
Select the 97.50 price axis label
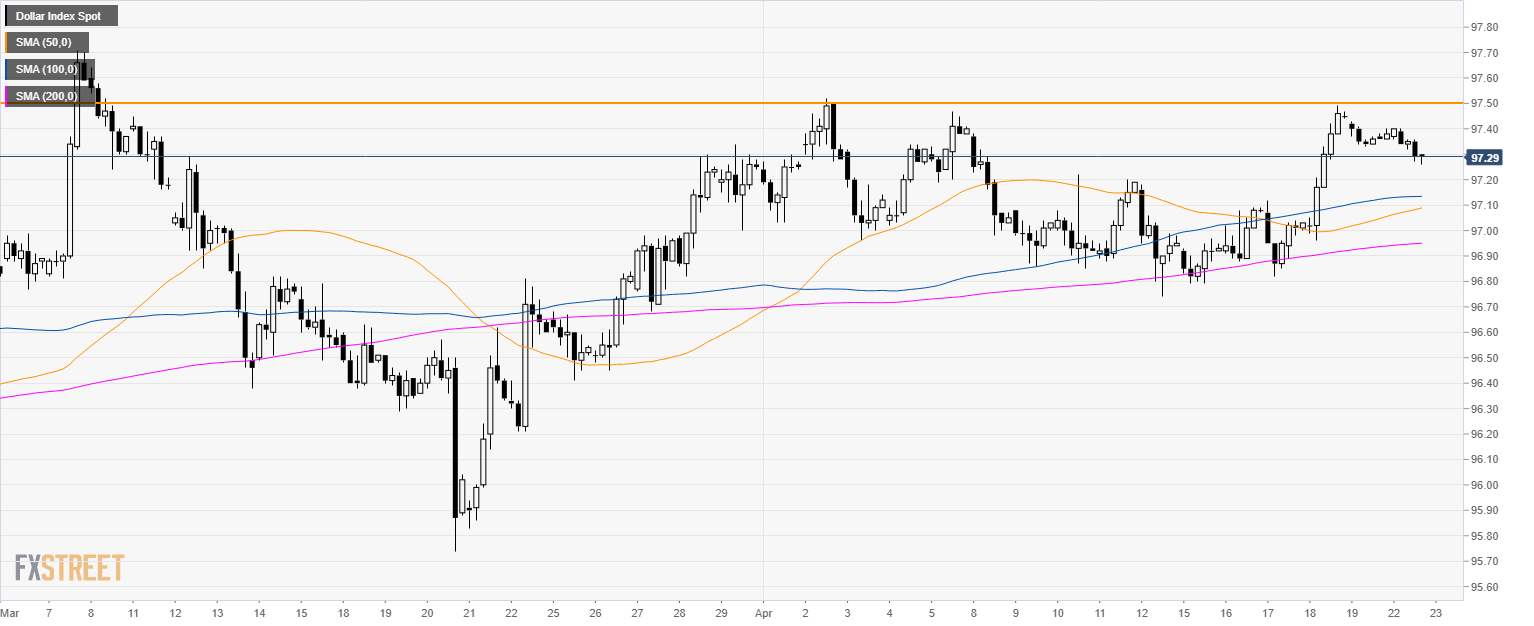point(1485,103)
